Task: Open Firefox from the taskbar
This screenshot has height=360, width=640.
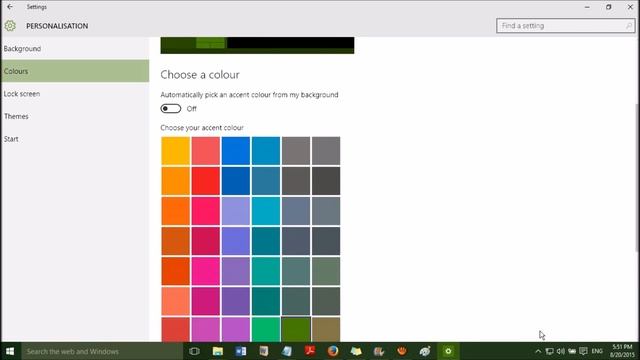Action: pos(333,351)
